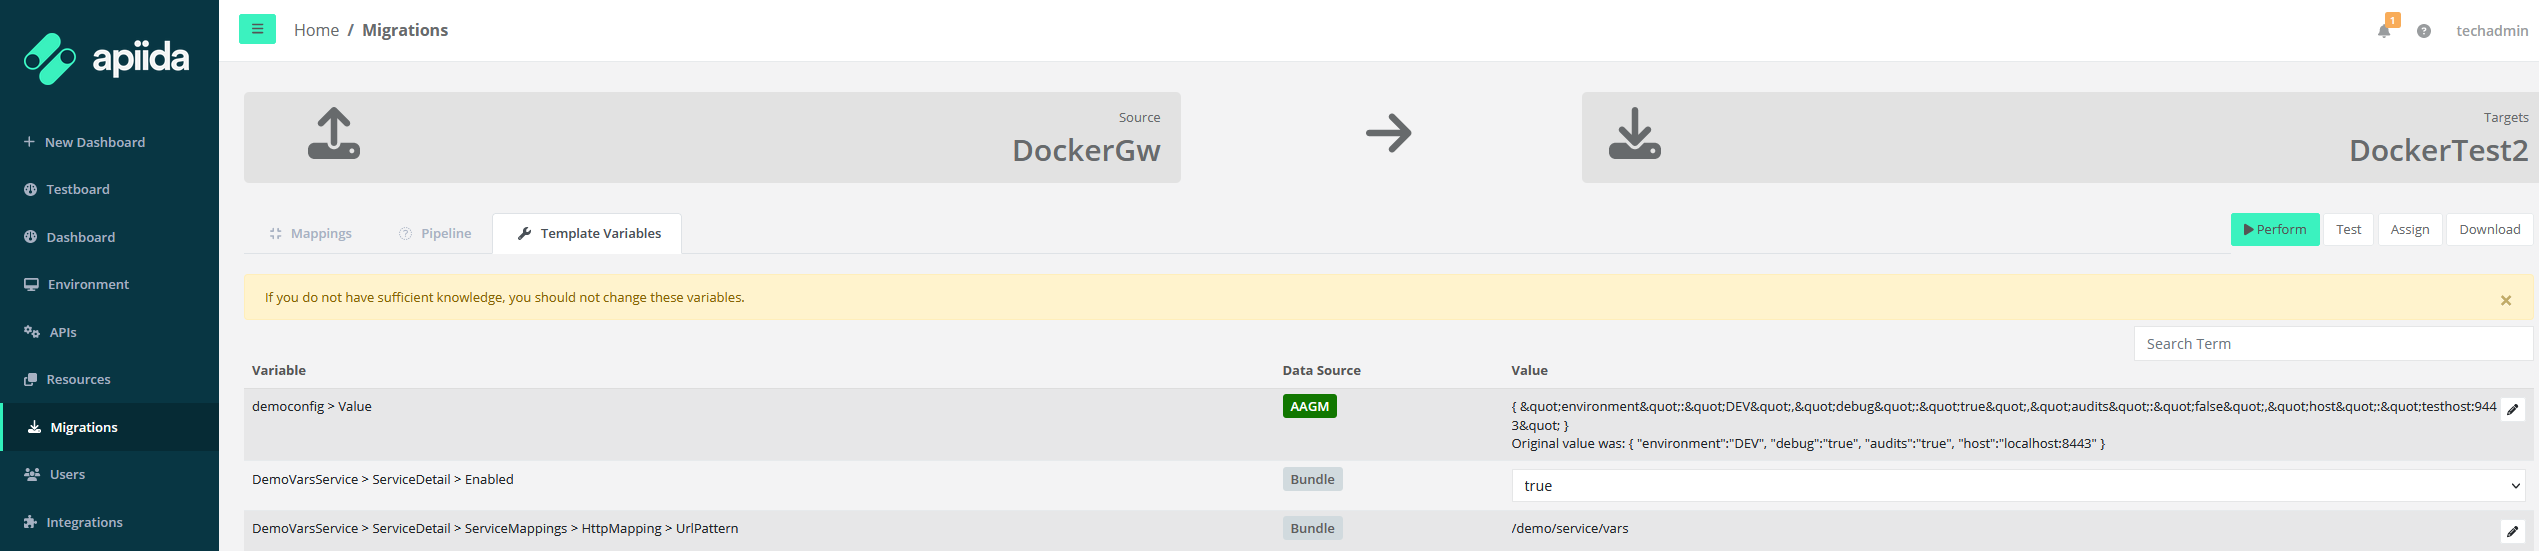Screen dimensions: 2539x551
Task: Dismiss the yellow warning banner
Action: click(x=2506, y=300)
